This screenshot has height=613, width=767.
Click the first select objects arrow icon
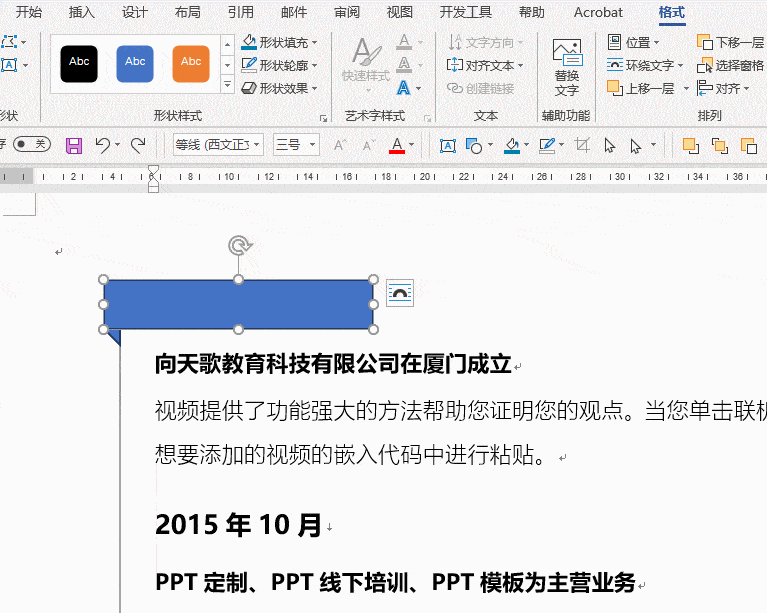tap(609, 145)
